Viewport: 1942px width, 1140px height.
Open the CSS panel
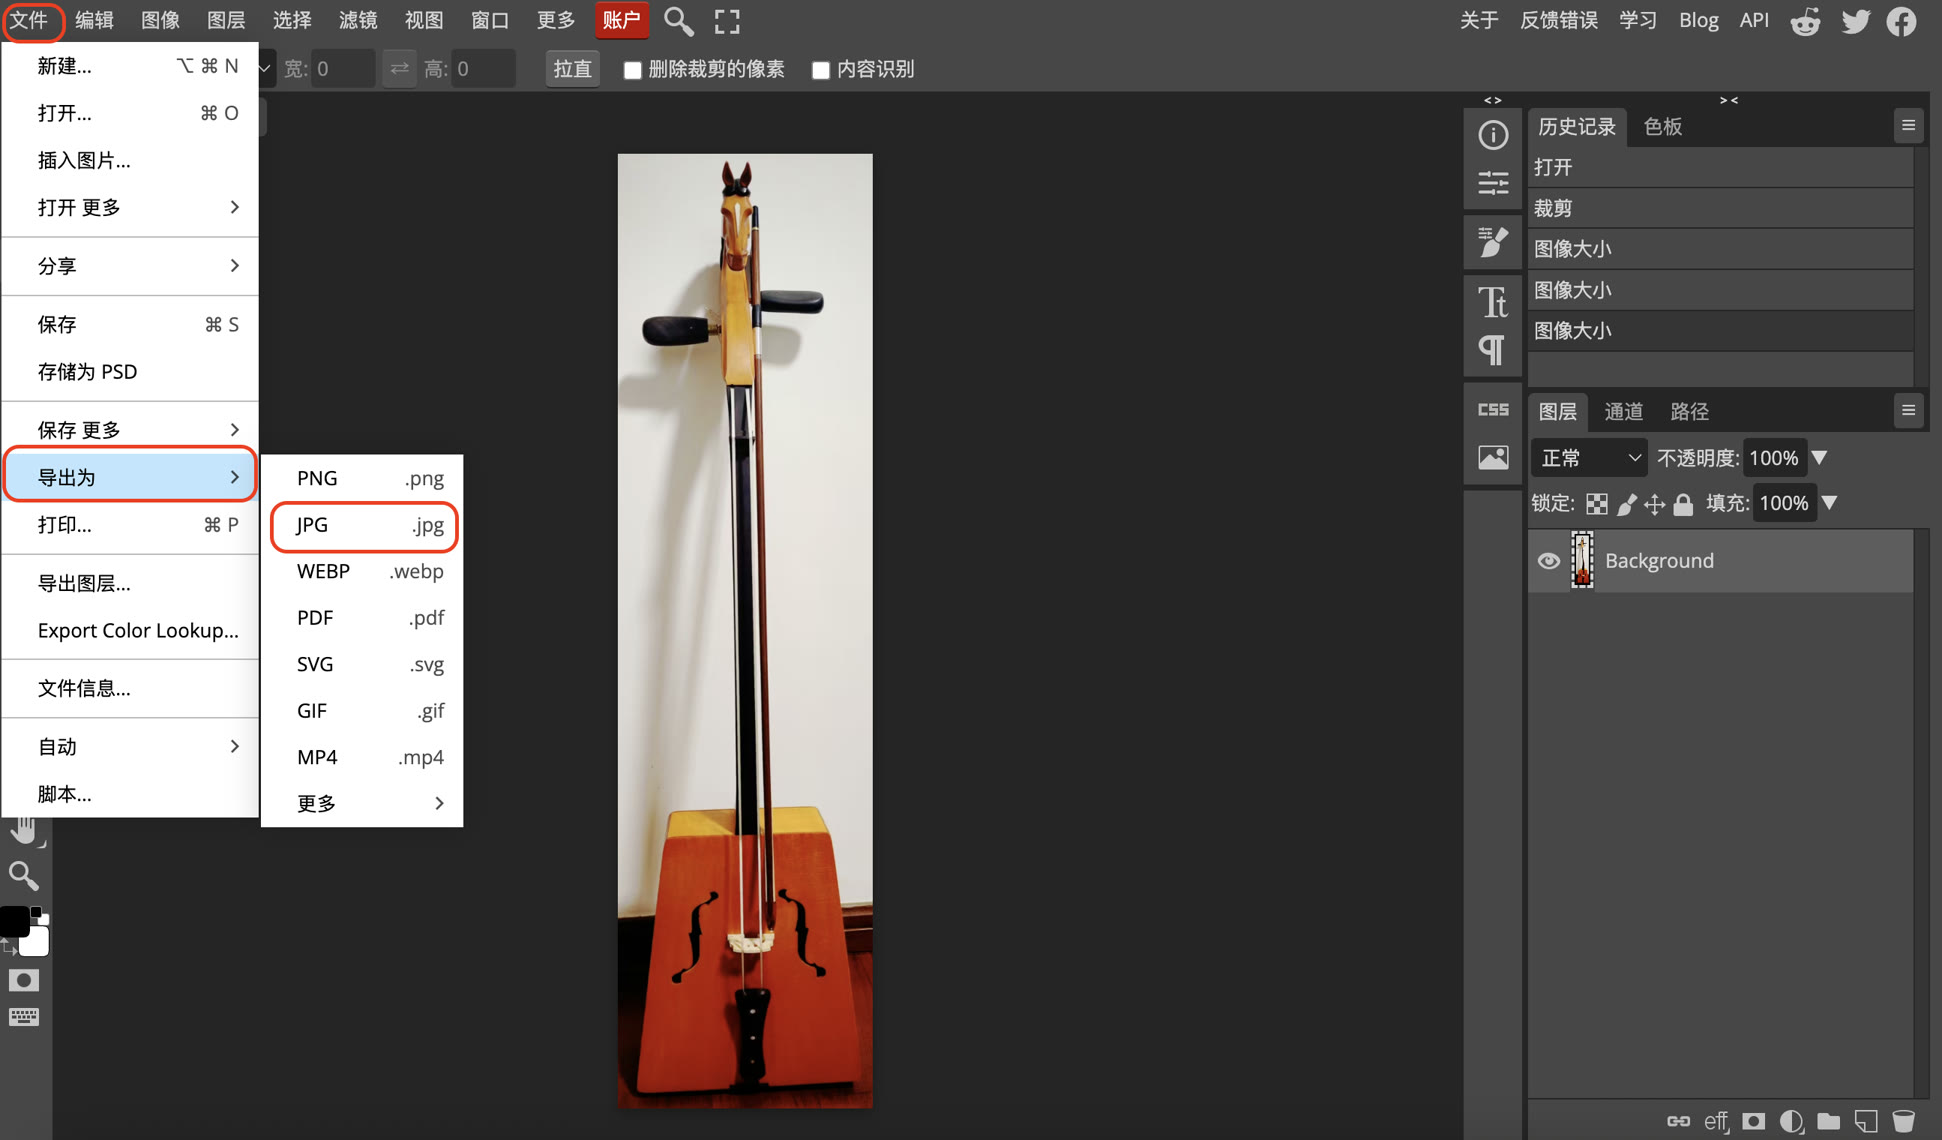1493,408
